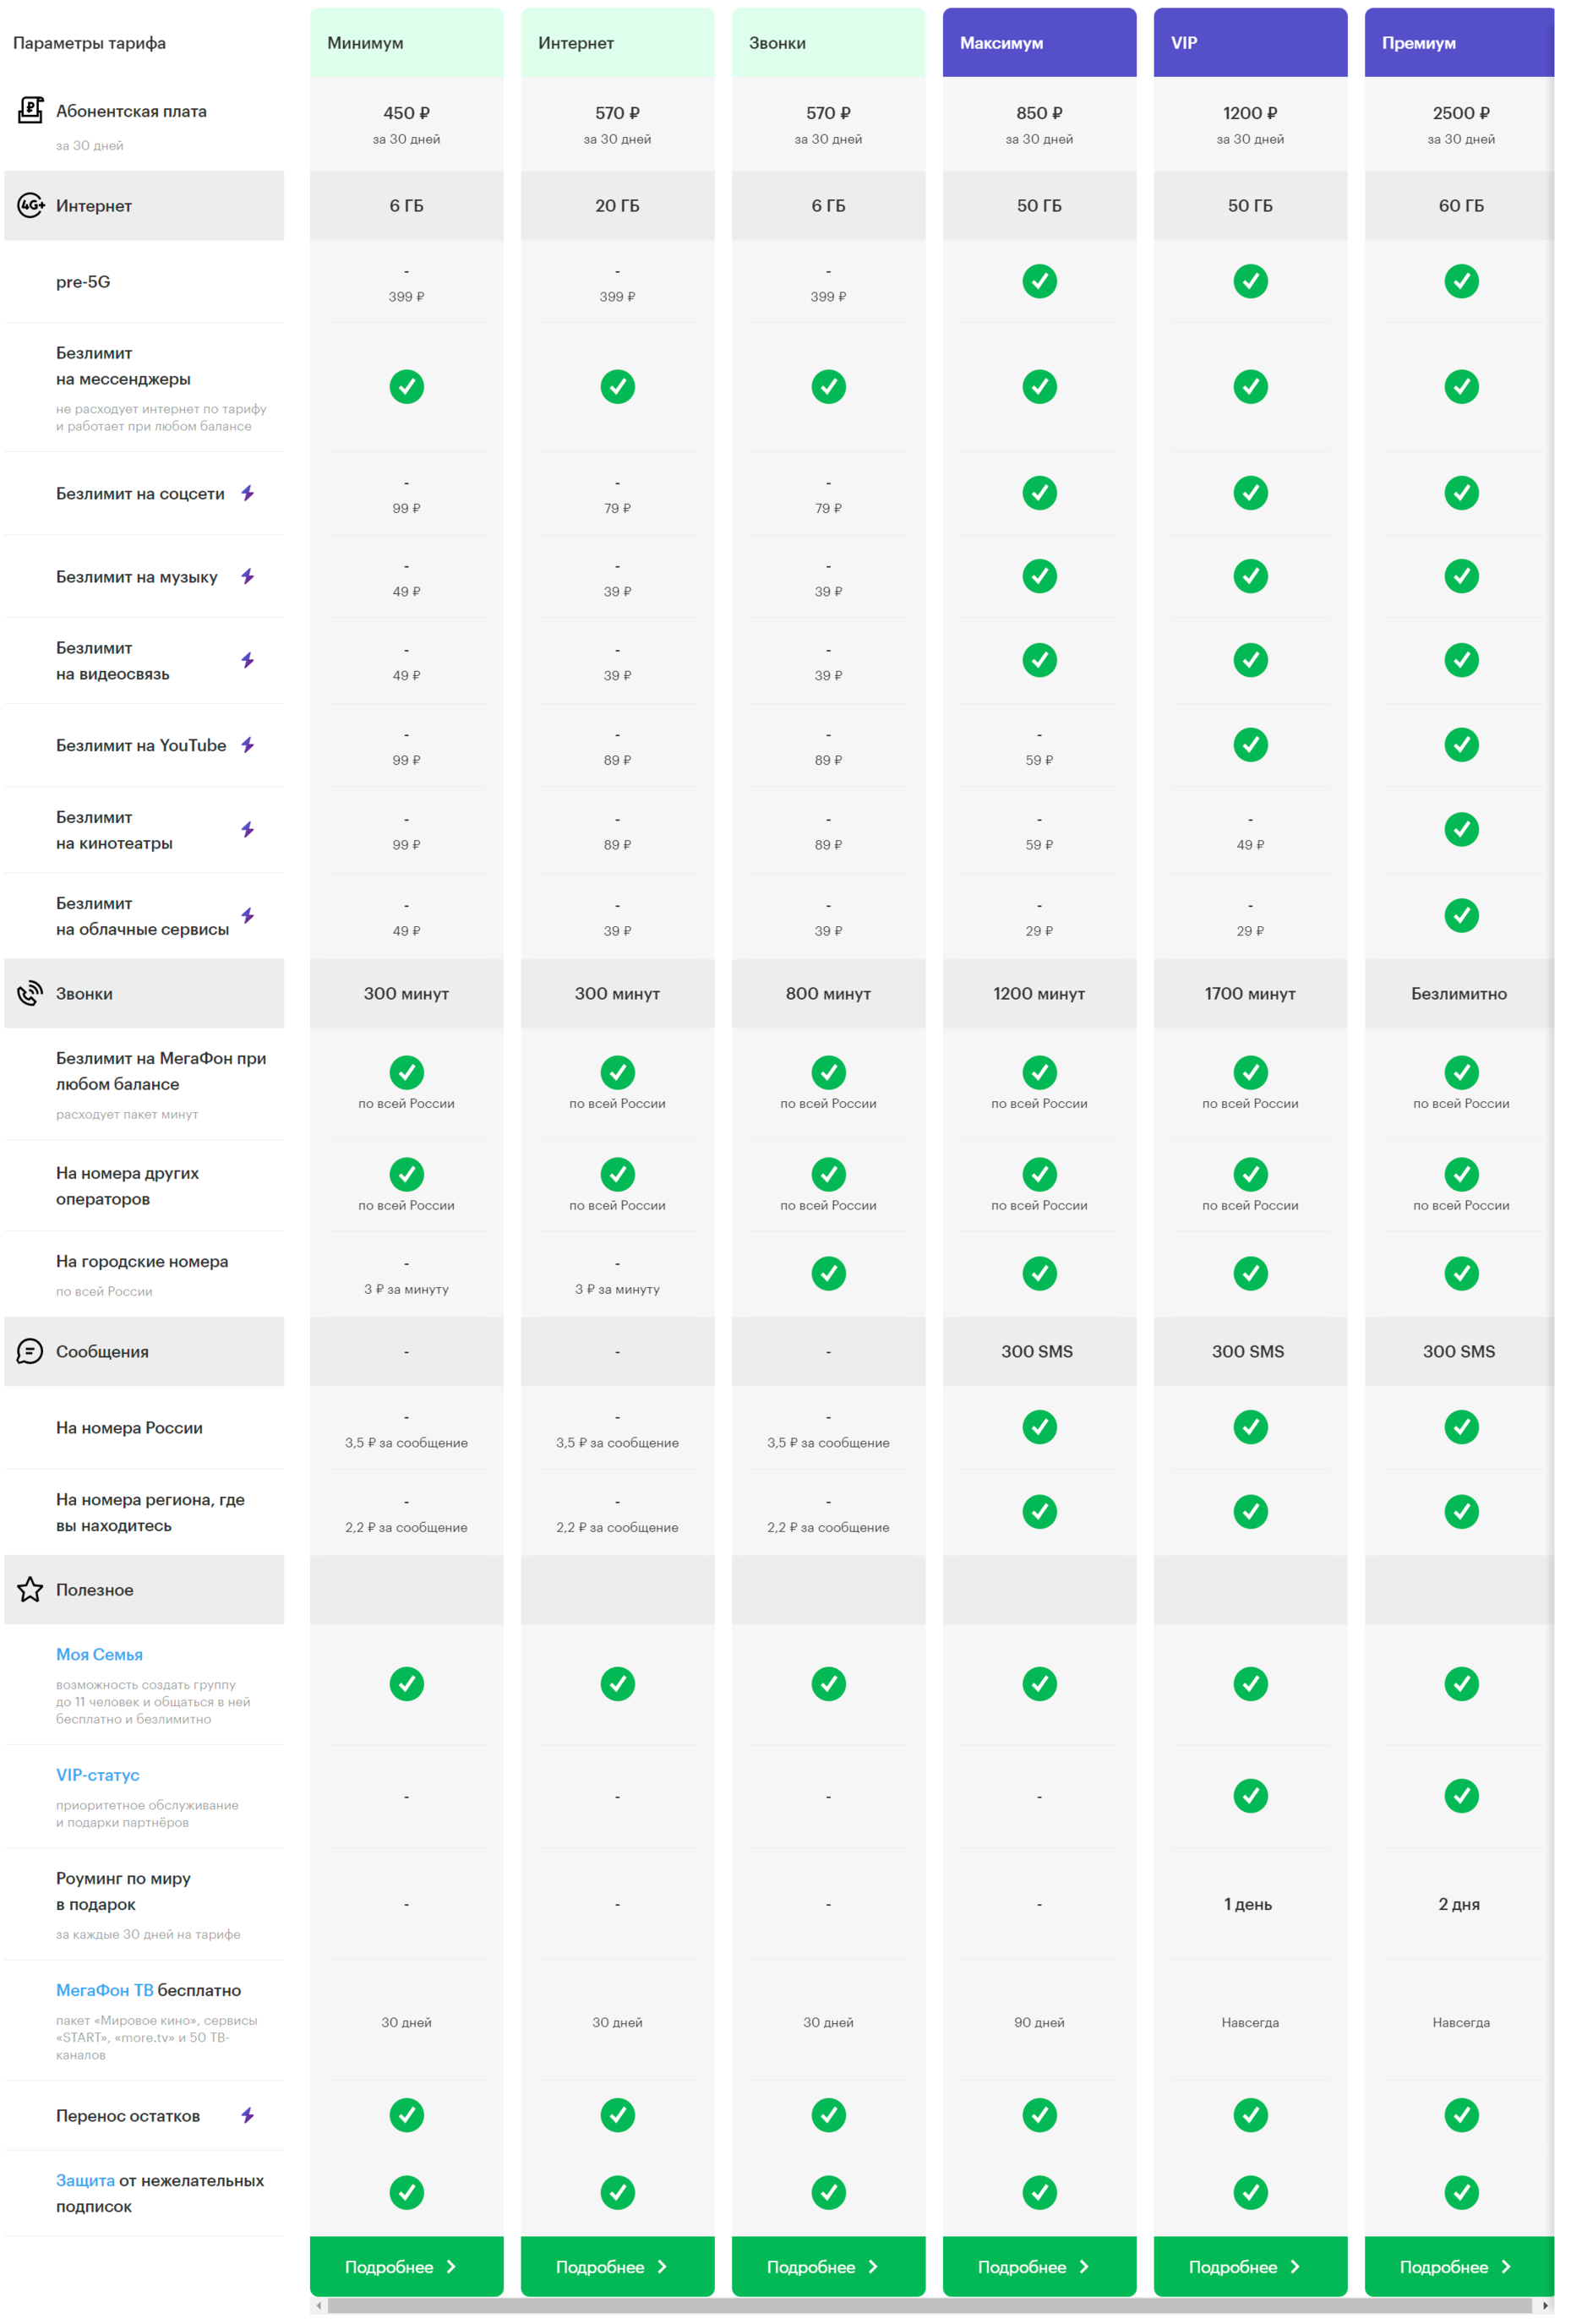1571x2324 pixels.
Task: Expand Подробнее chevron under Минимум tariff
Action: tap(451, 2267)
